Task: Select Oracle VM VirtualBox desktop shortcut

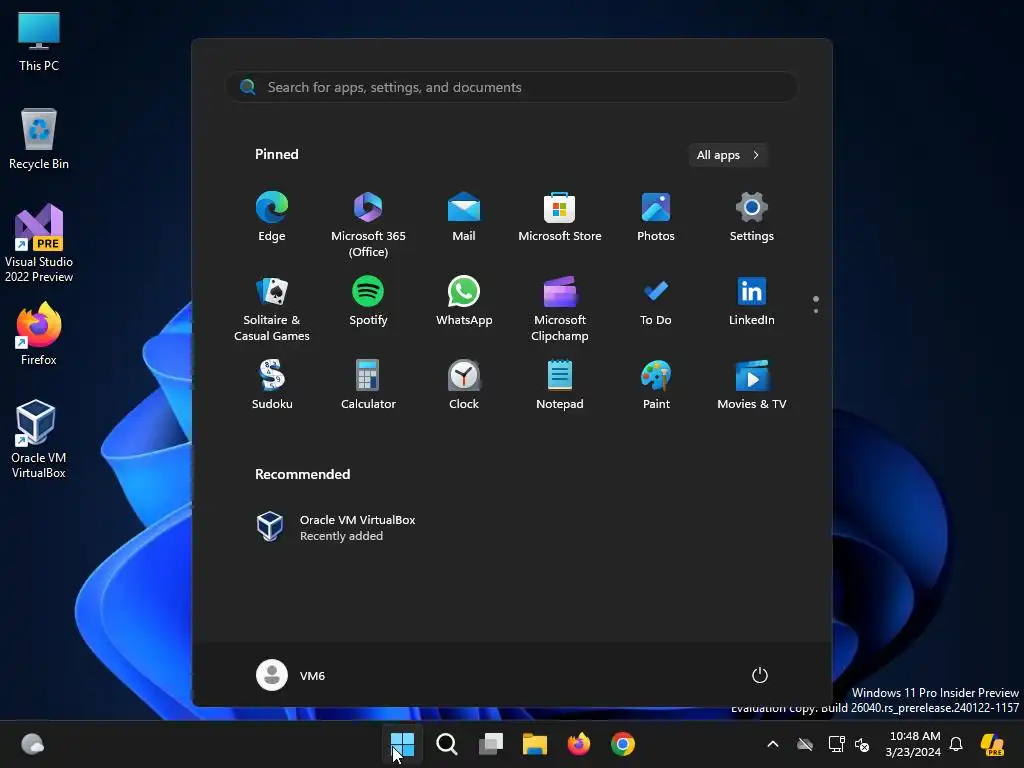Action: tap(39, 439)
